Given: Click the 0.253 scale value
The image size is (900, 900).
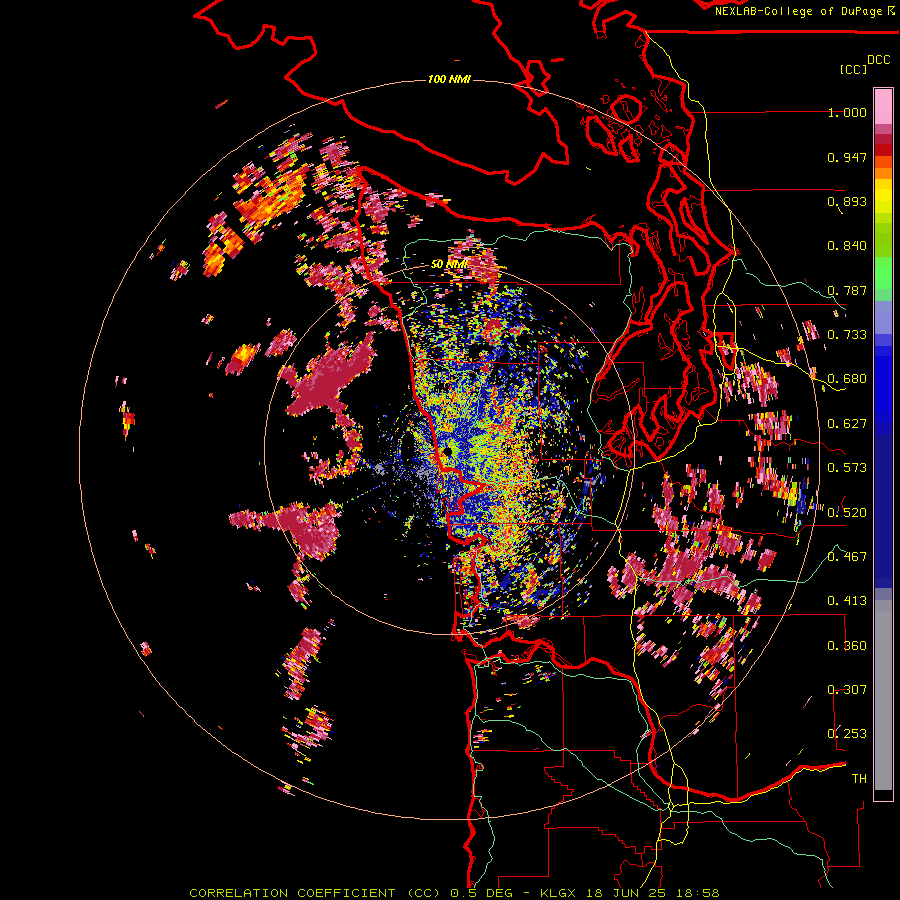Looking at the screenshot, I should point(847,734).
